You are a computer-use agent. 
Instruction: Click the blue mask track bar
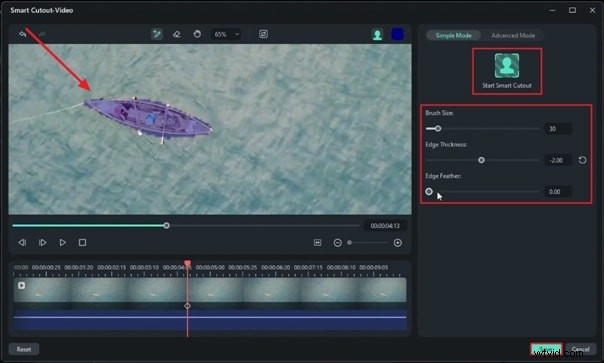point(210,319)
